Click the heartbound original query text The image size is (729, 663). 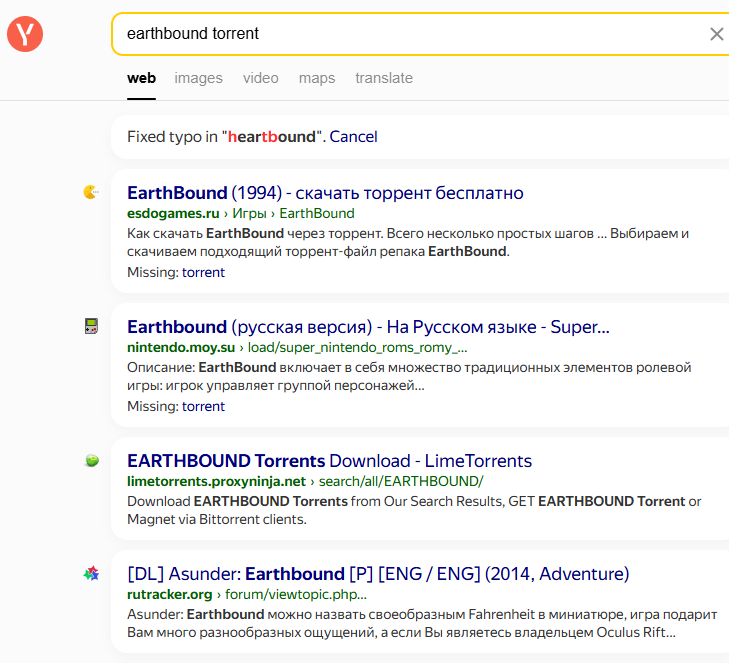272,137
